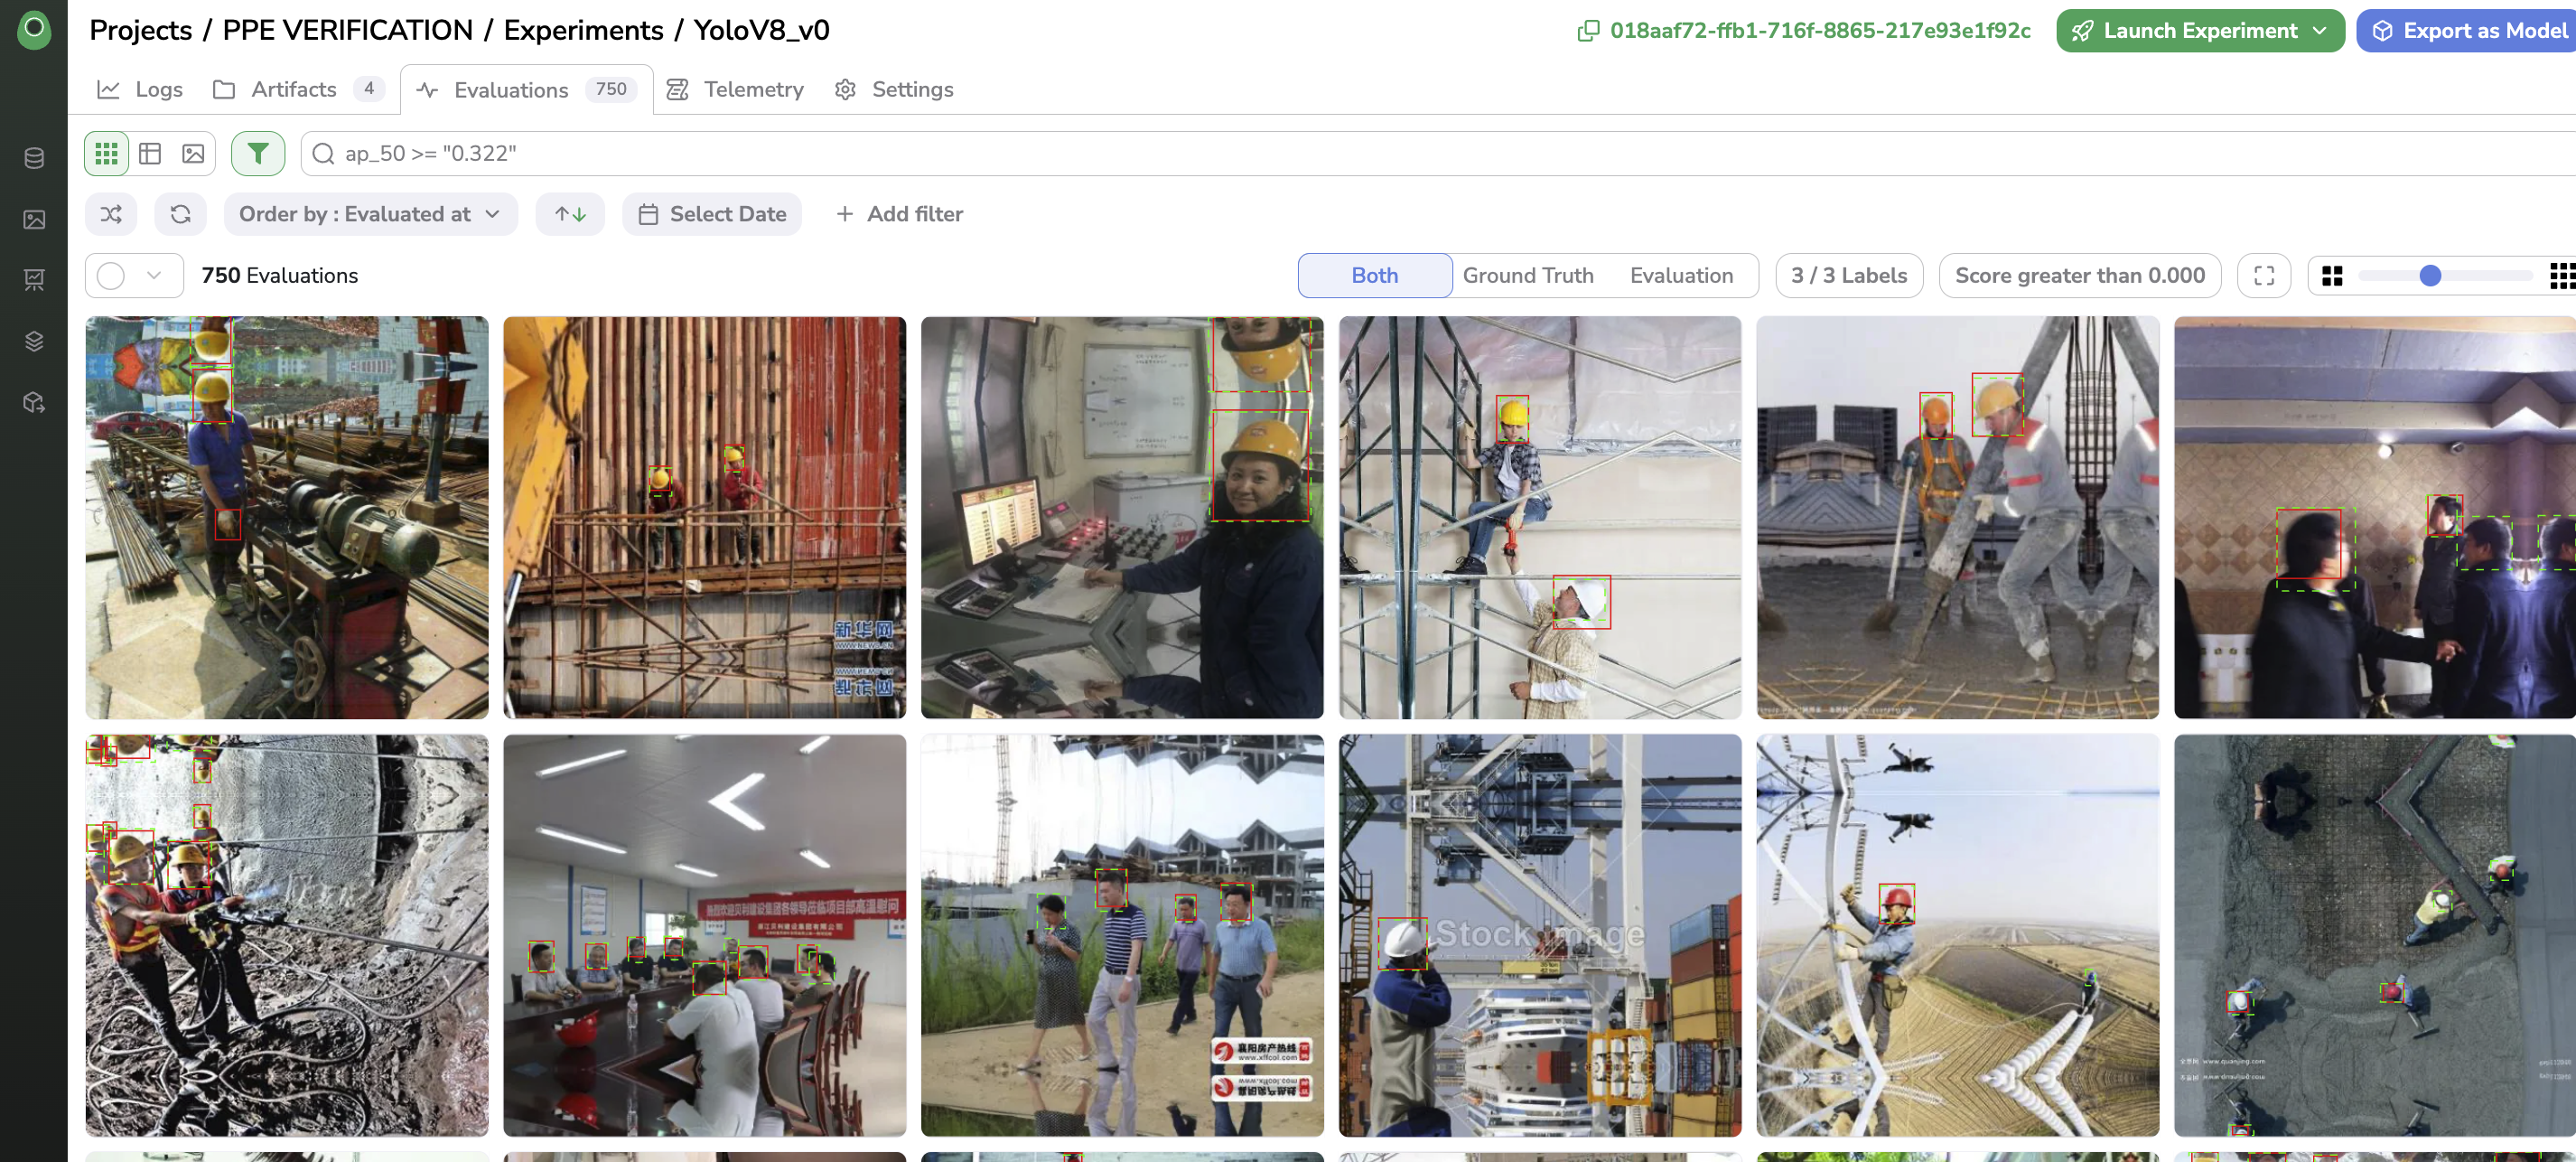
Task: Select the Evaluation display mode
Action: pos(1681,276)
